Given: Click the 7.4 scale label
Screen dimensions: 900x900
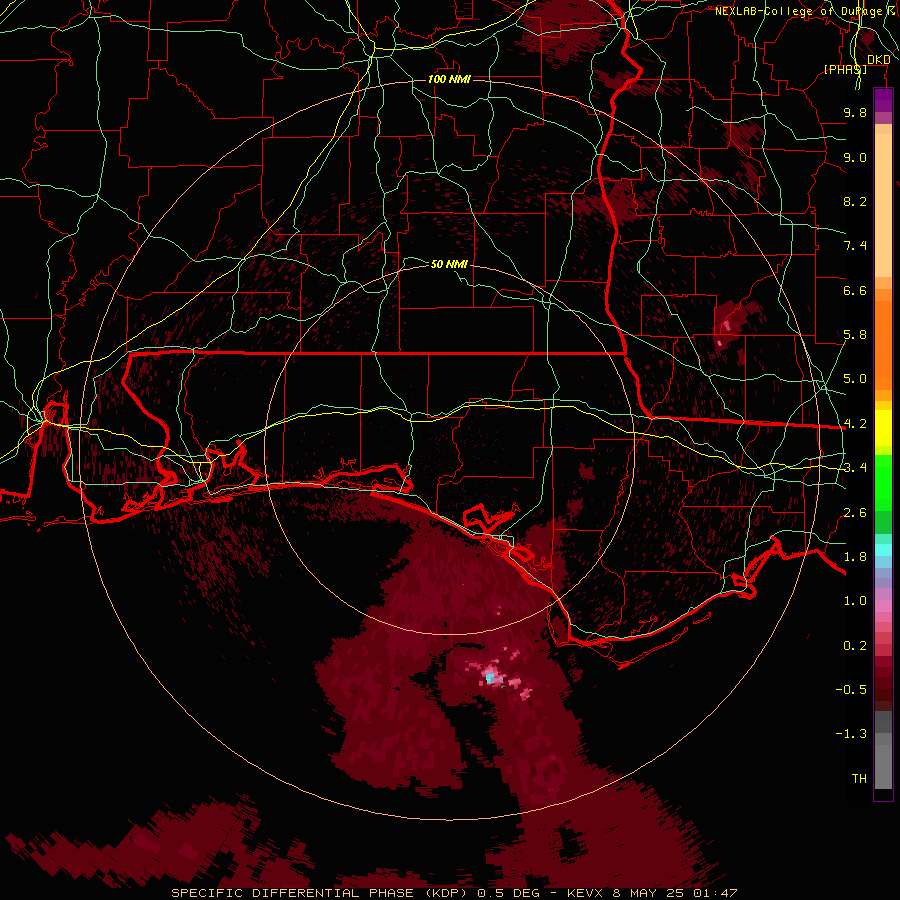Looking at the screenshot, I should (x=855, y=246).
